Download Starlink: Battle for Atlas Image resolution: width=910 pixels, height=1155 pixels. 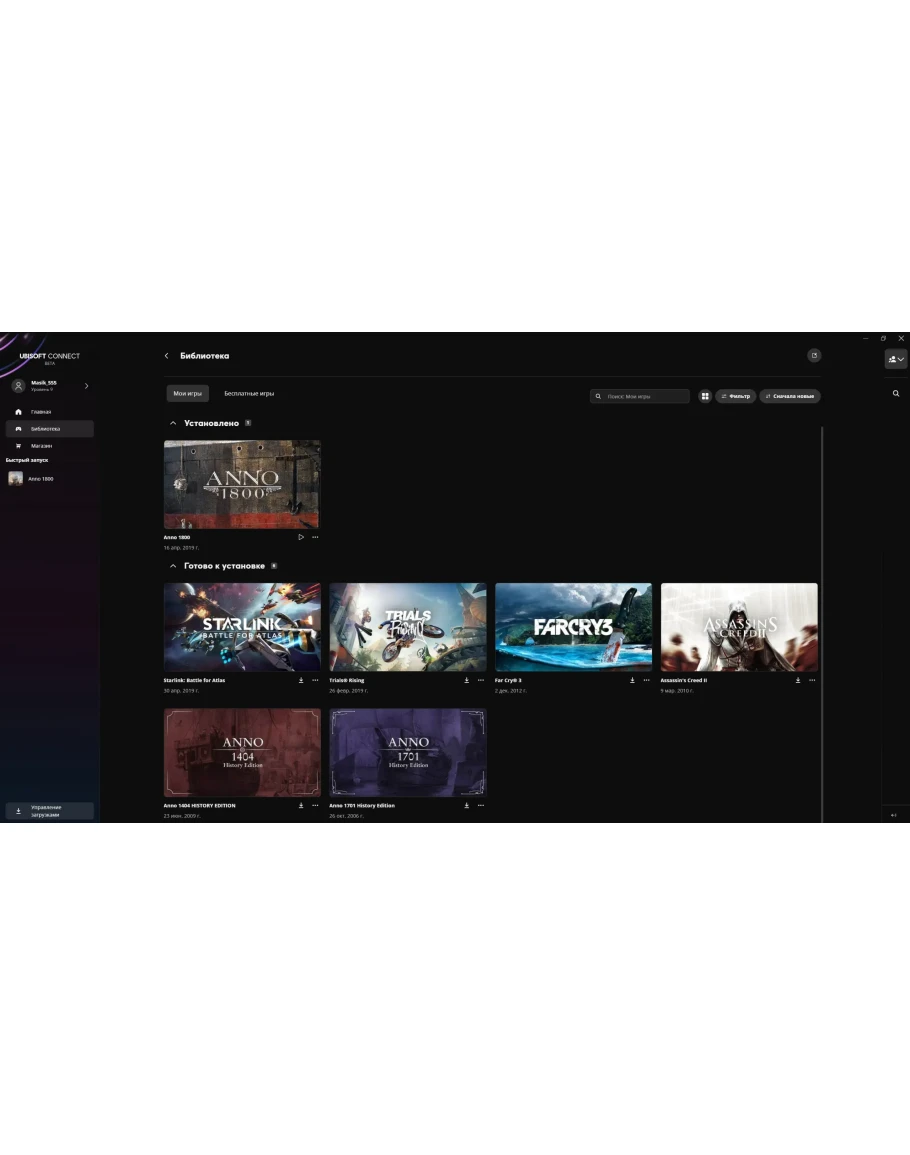tap(301, 681)
